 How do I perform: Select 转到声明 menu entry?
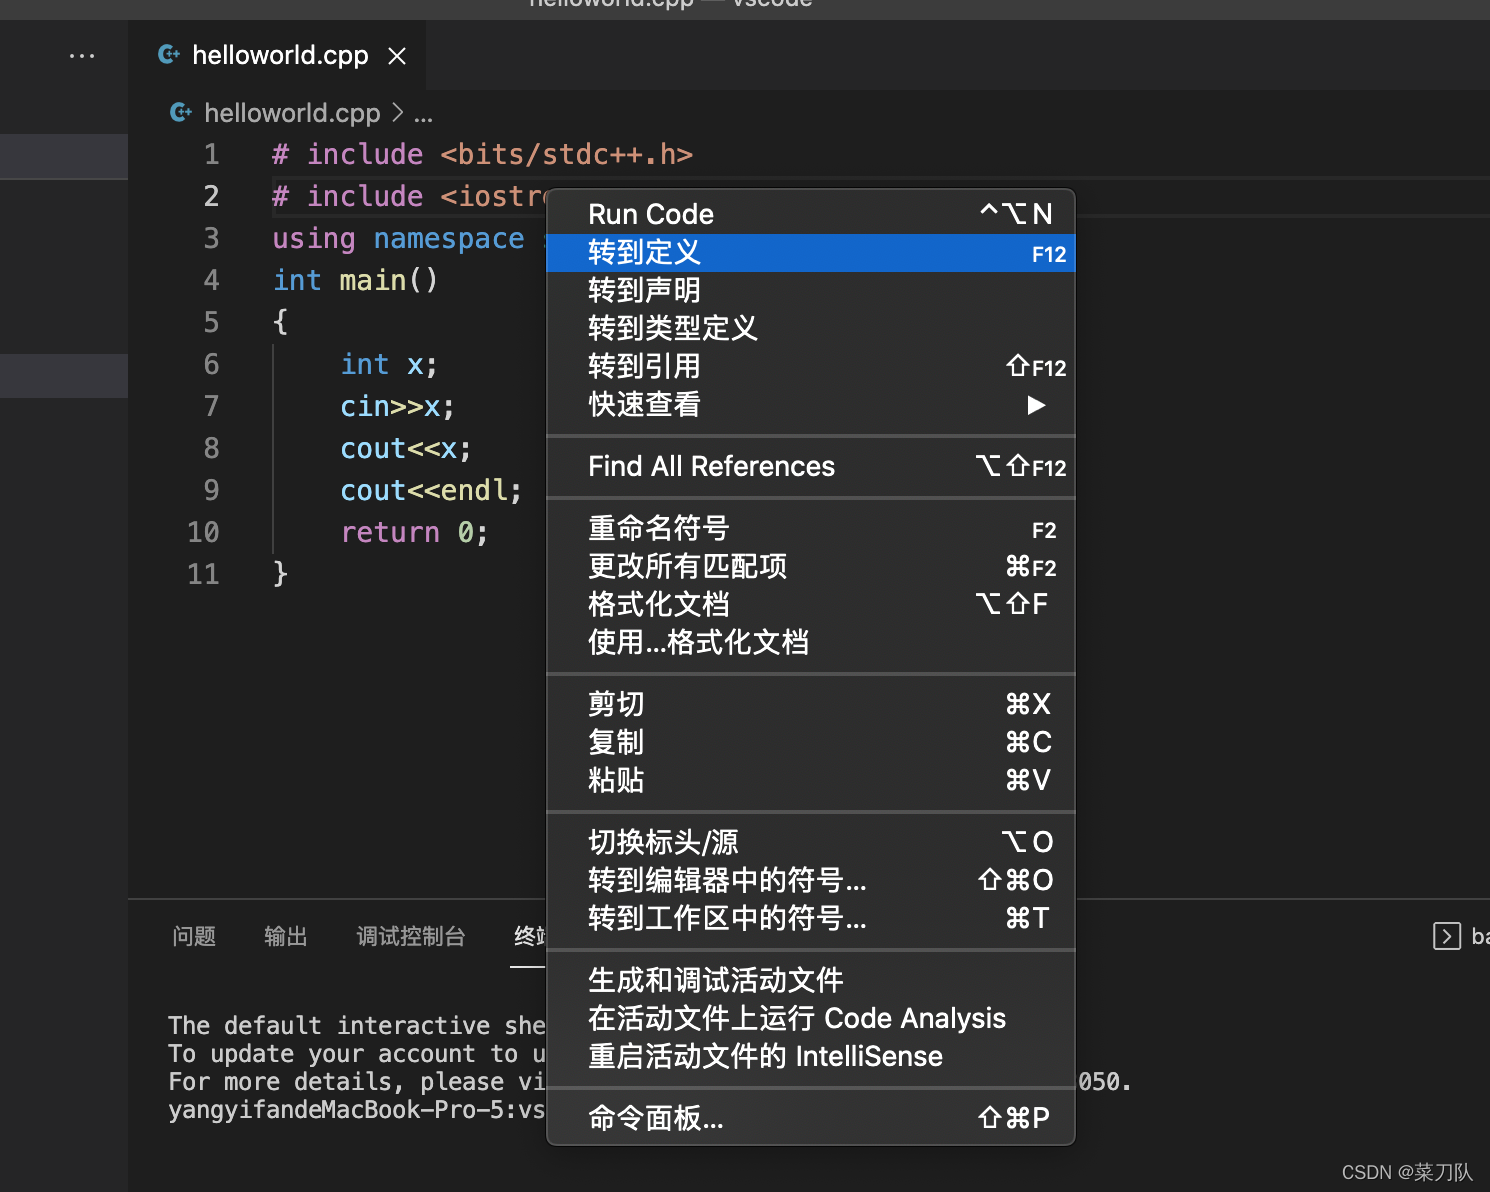coord(811,291)
